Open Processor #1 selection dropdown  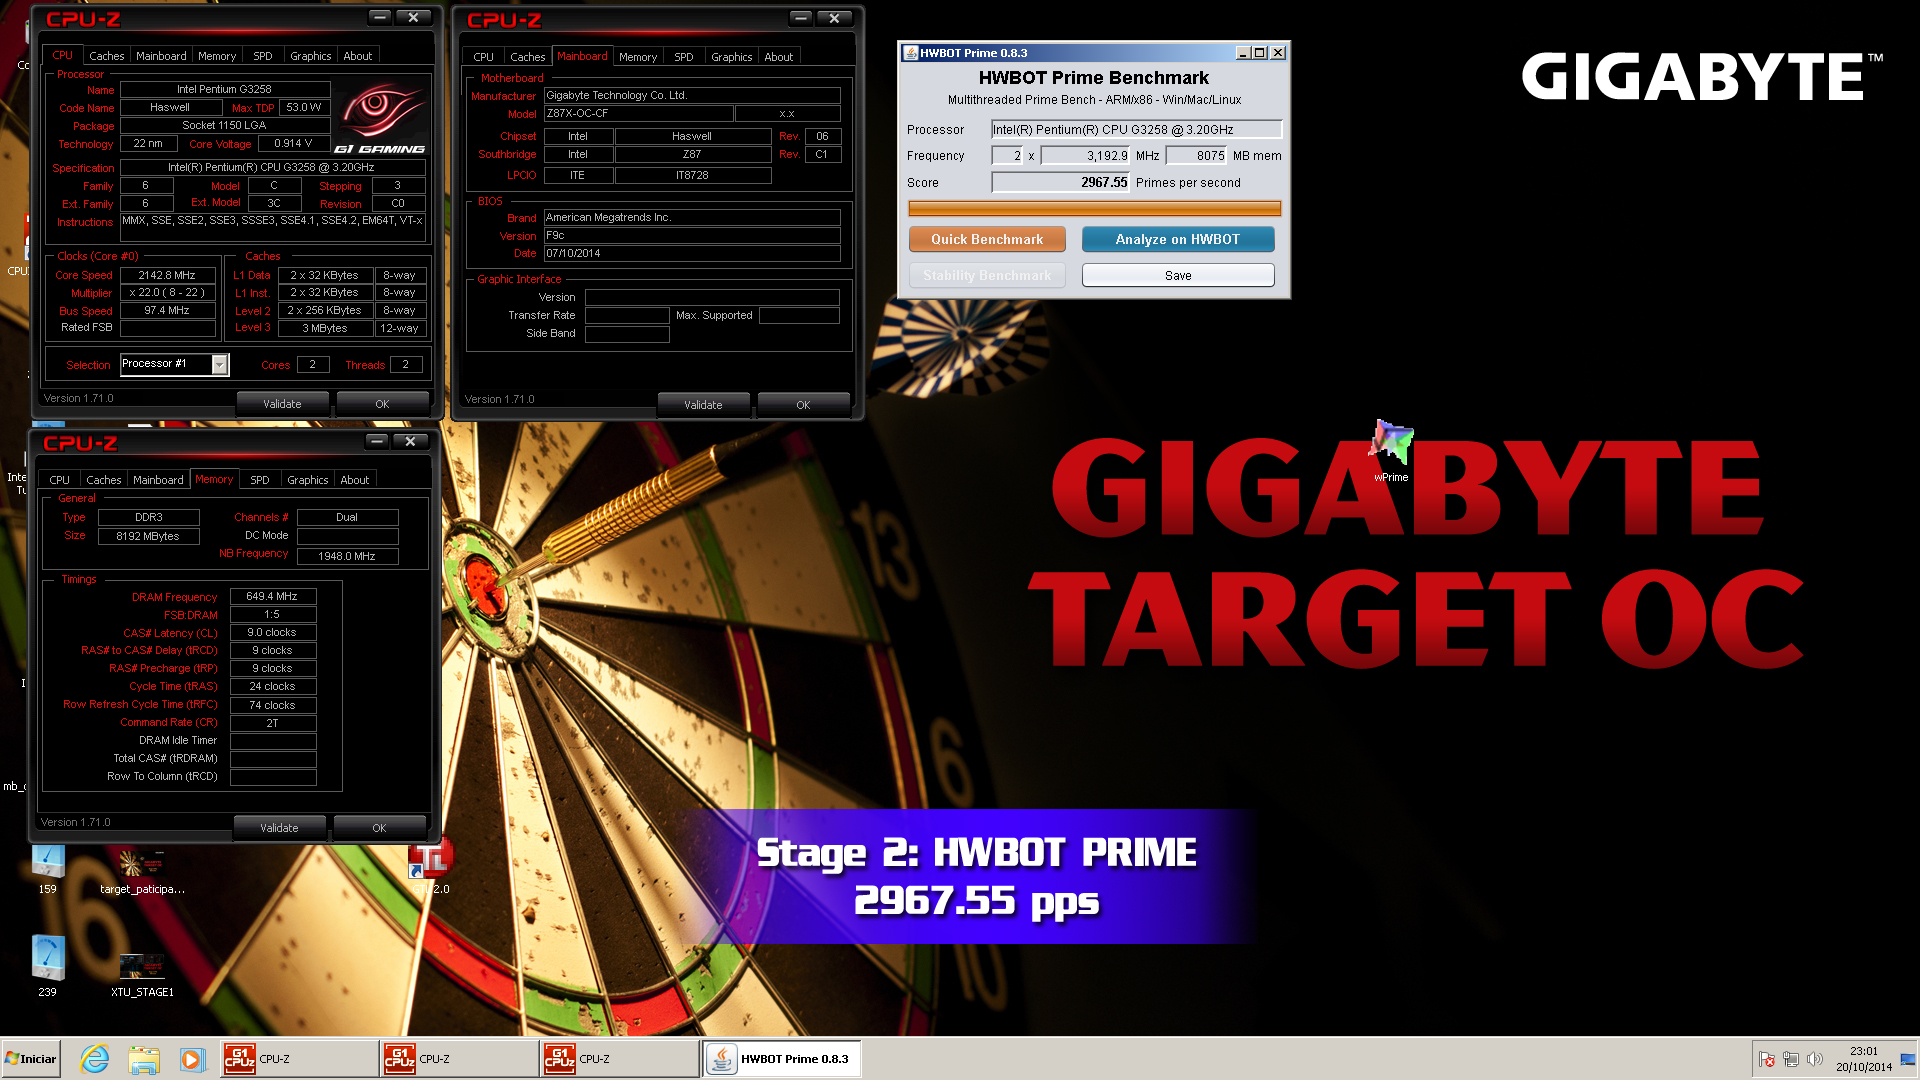[219, 365]
